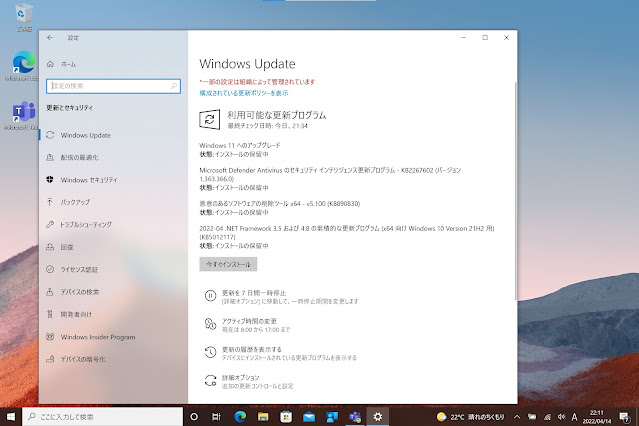
Task: Open 開発者向け in the sidebar
Action: pyautogui.click(x=113, y=314)
